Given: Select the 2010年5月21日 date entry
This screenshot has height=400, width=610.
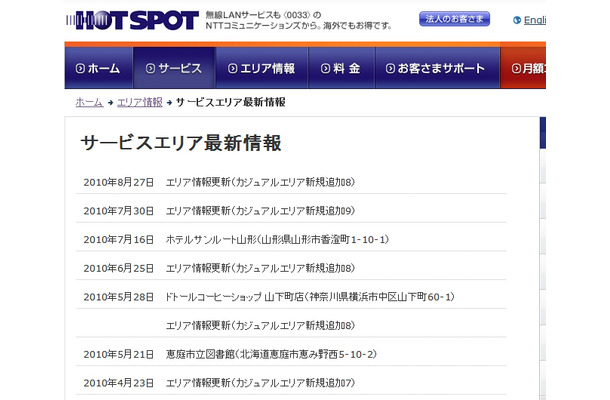Looking at the screenshot, I should [x=119, y=354].
